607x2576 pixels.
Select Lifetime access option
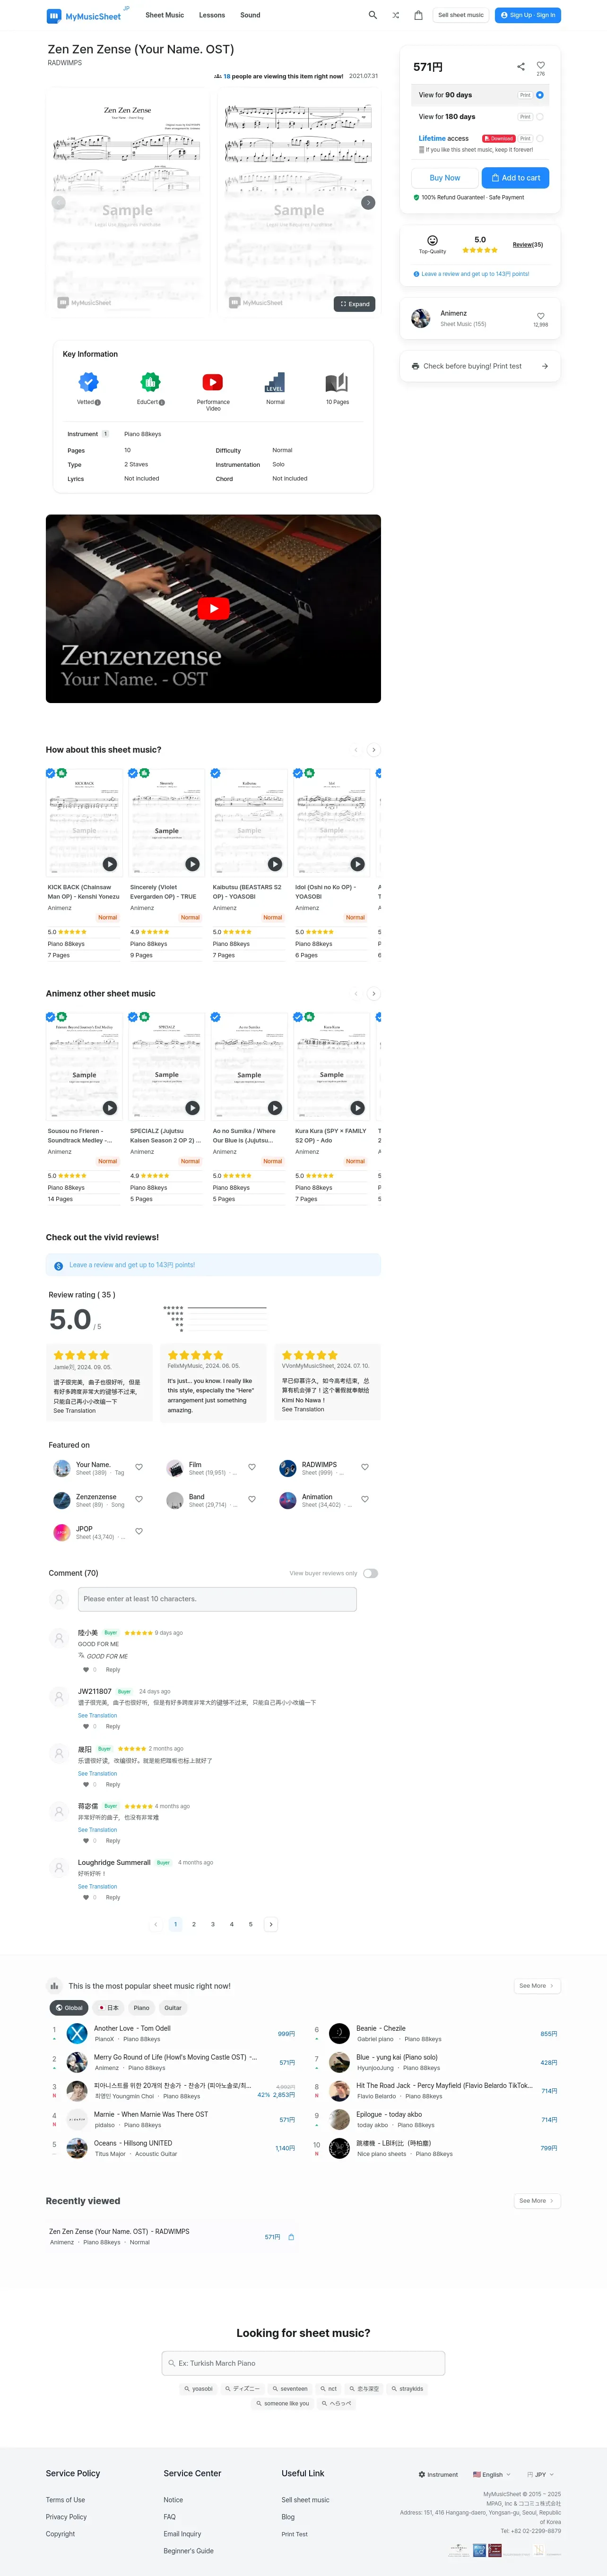(540, 139)
